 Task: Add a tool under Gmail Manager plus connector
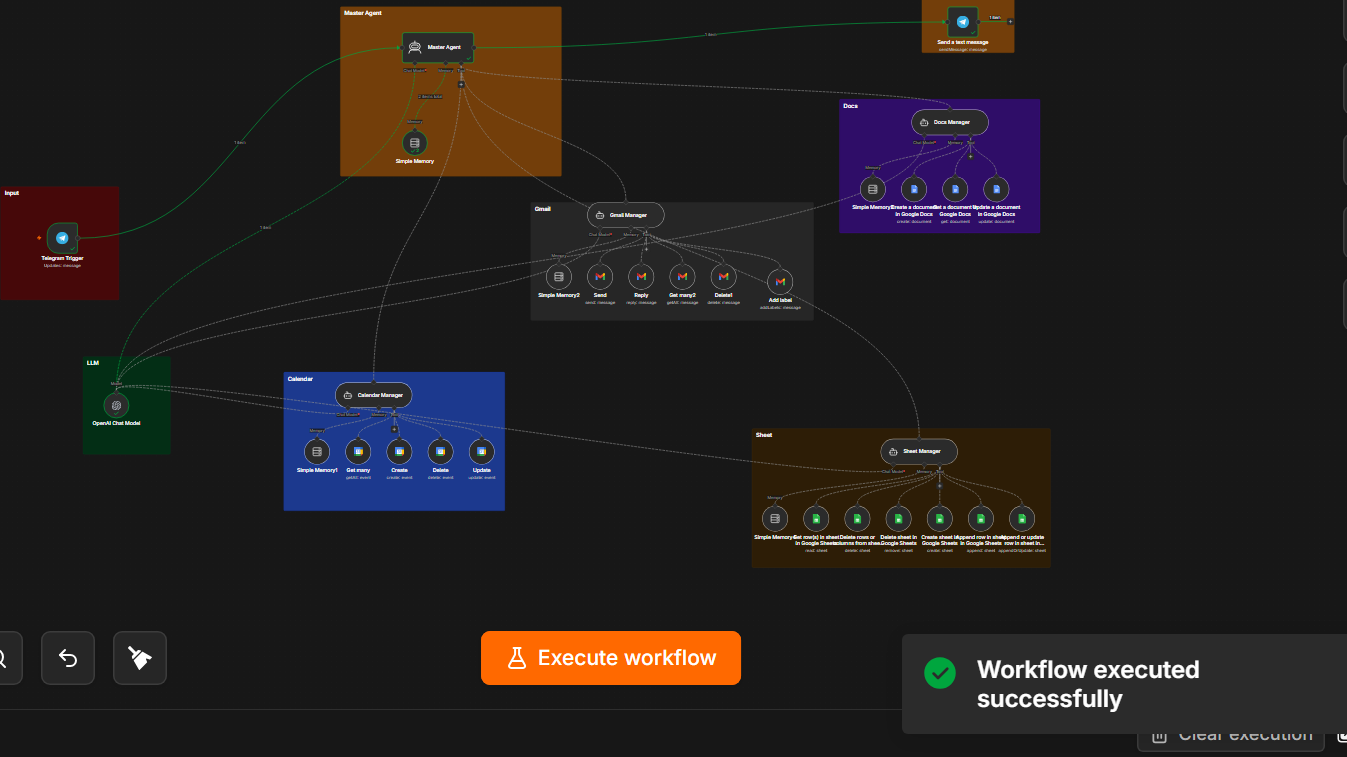pyautogui.click(x=646, y=249)
